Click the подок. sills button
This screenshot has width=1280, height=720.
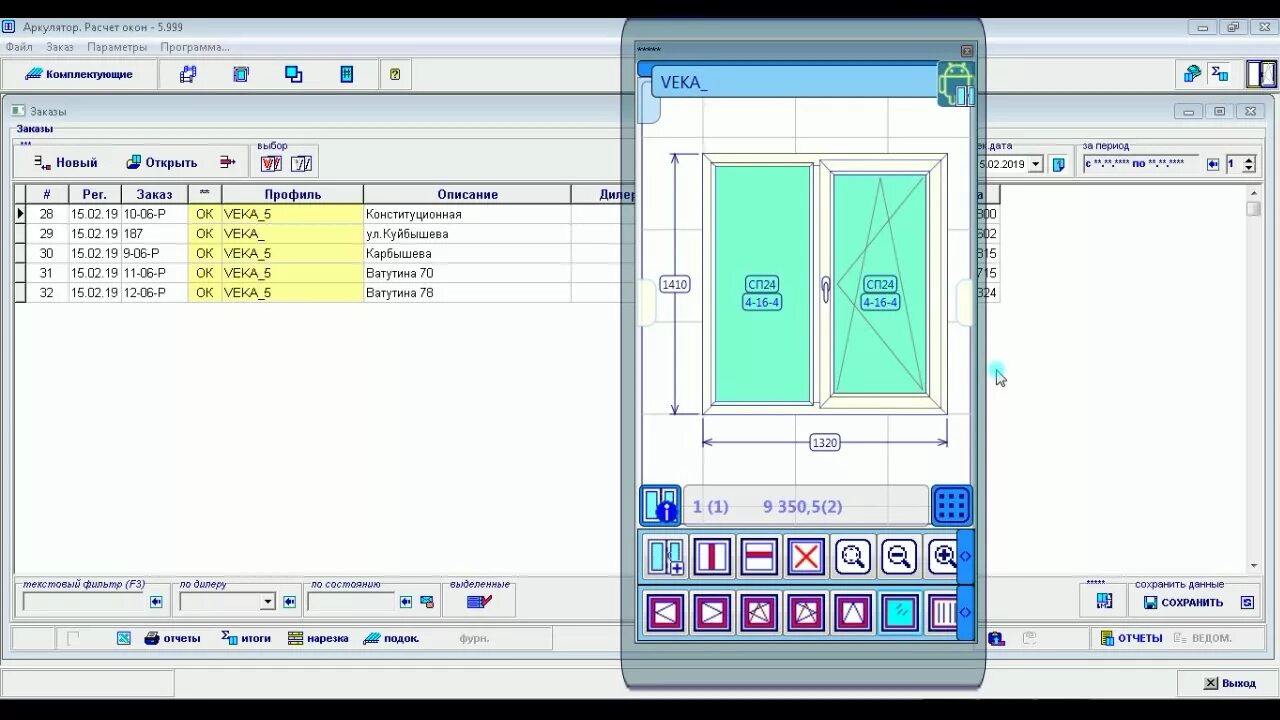391,638
